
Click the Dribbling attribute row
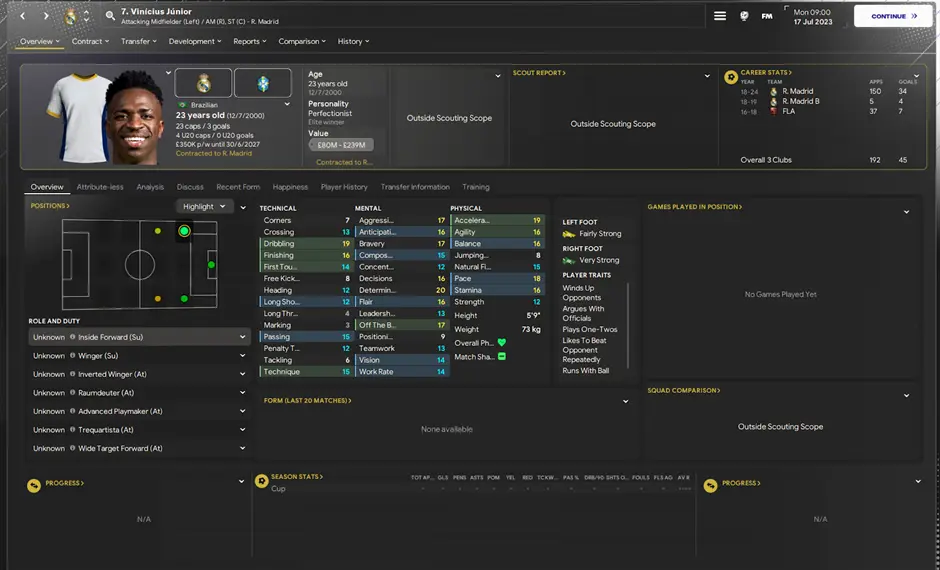coord(306,243)
